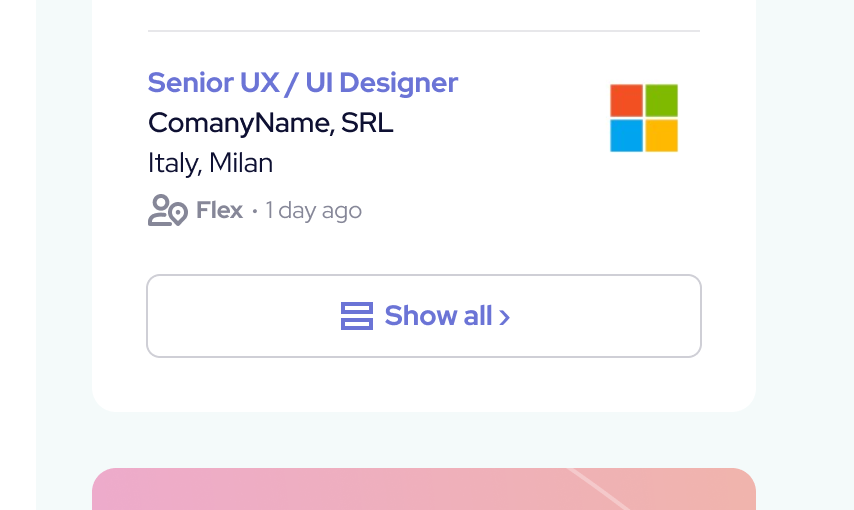854x510 pixels.
Task: Click the green square of the company logo
Action: pos(662,100)
